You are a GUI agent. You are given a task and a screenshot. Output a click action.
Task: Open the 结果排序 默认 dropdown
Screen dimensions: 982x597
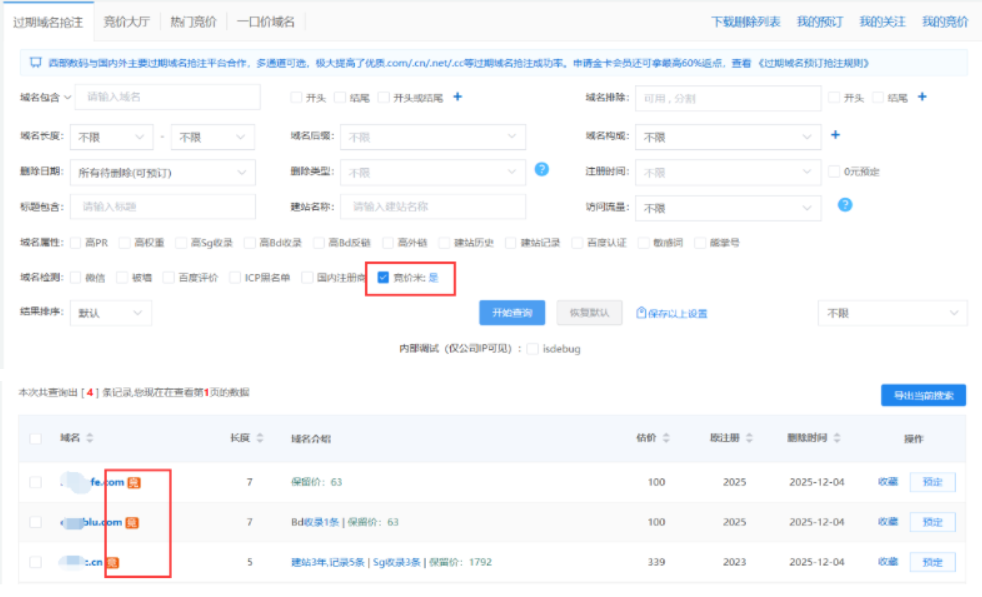(111, 313)
